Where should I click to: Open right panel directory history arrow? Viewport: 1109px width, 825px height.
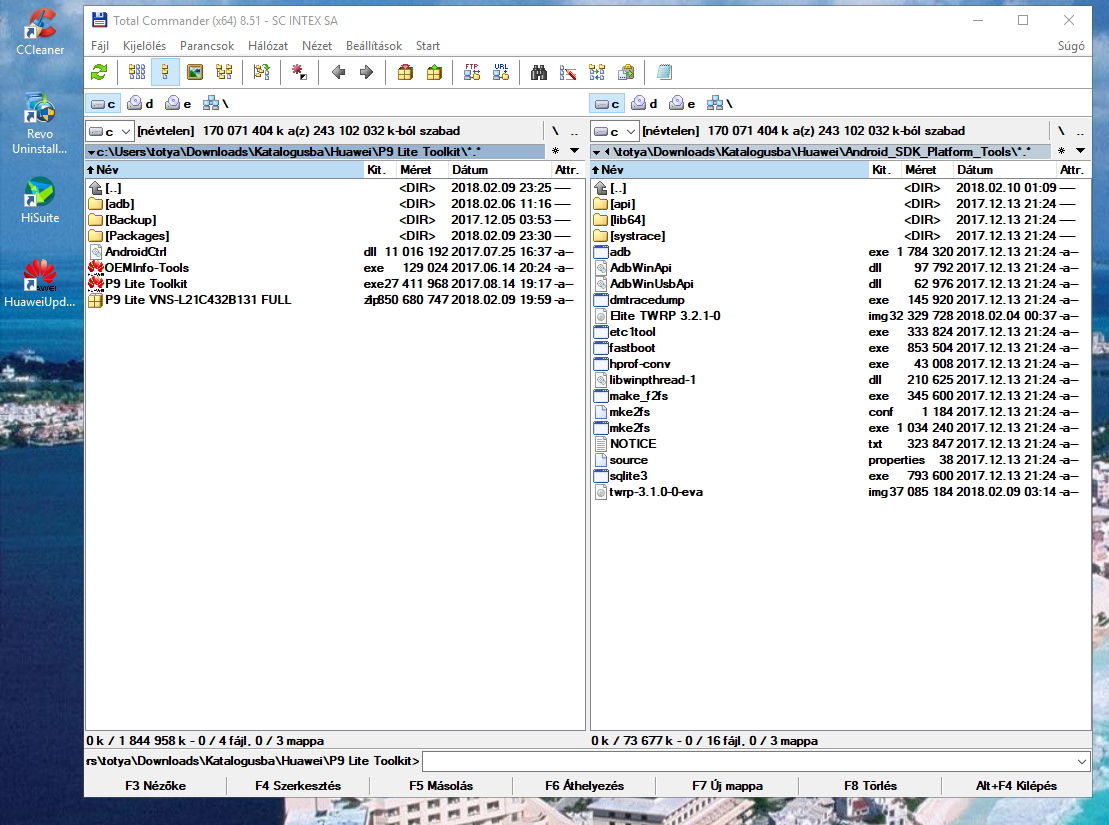click(x=1080, y=151)
